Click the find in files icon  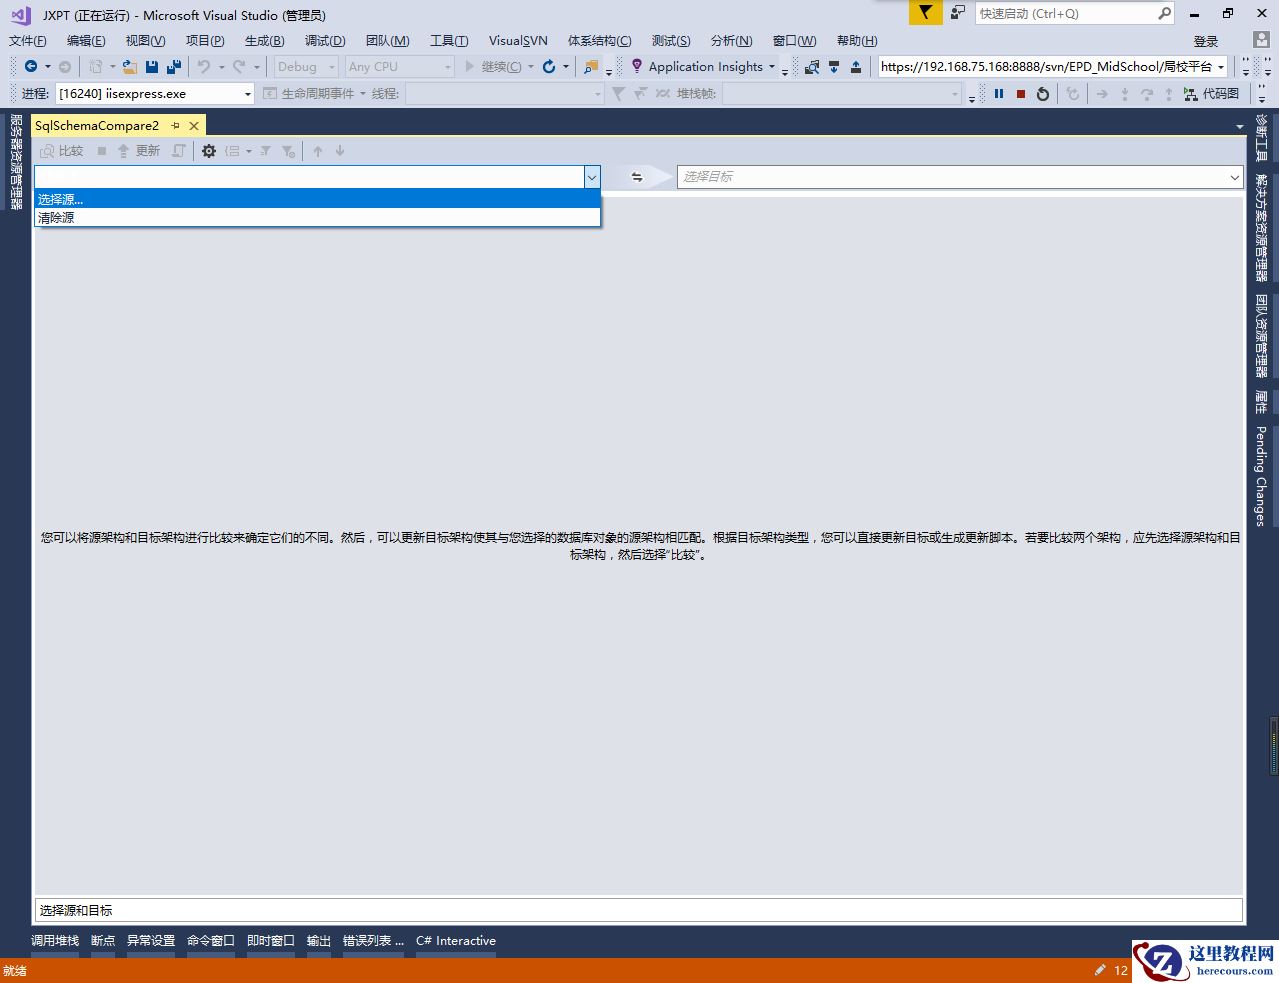(x=591, y=67)
